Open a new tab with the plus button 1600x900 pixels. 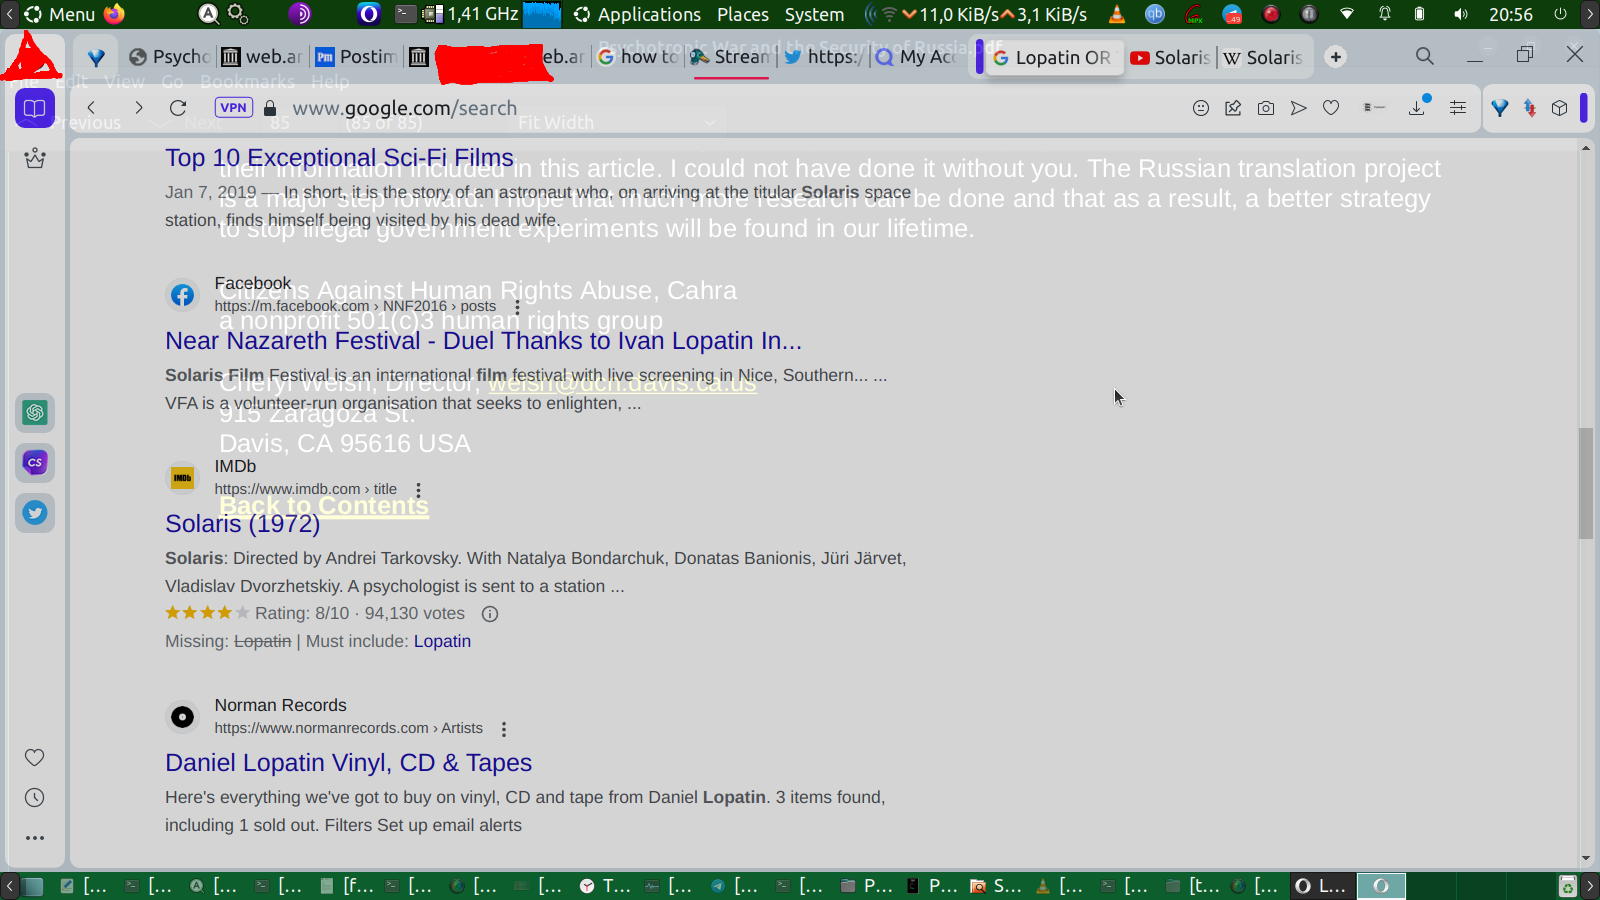(1336, 57)
